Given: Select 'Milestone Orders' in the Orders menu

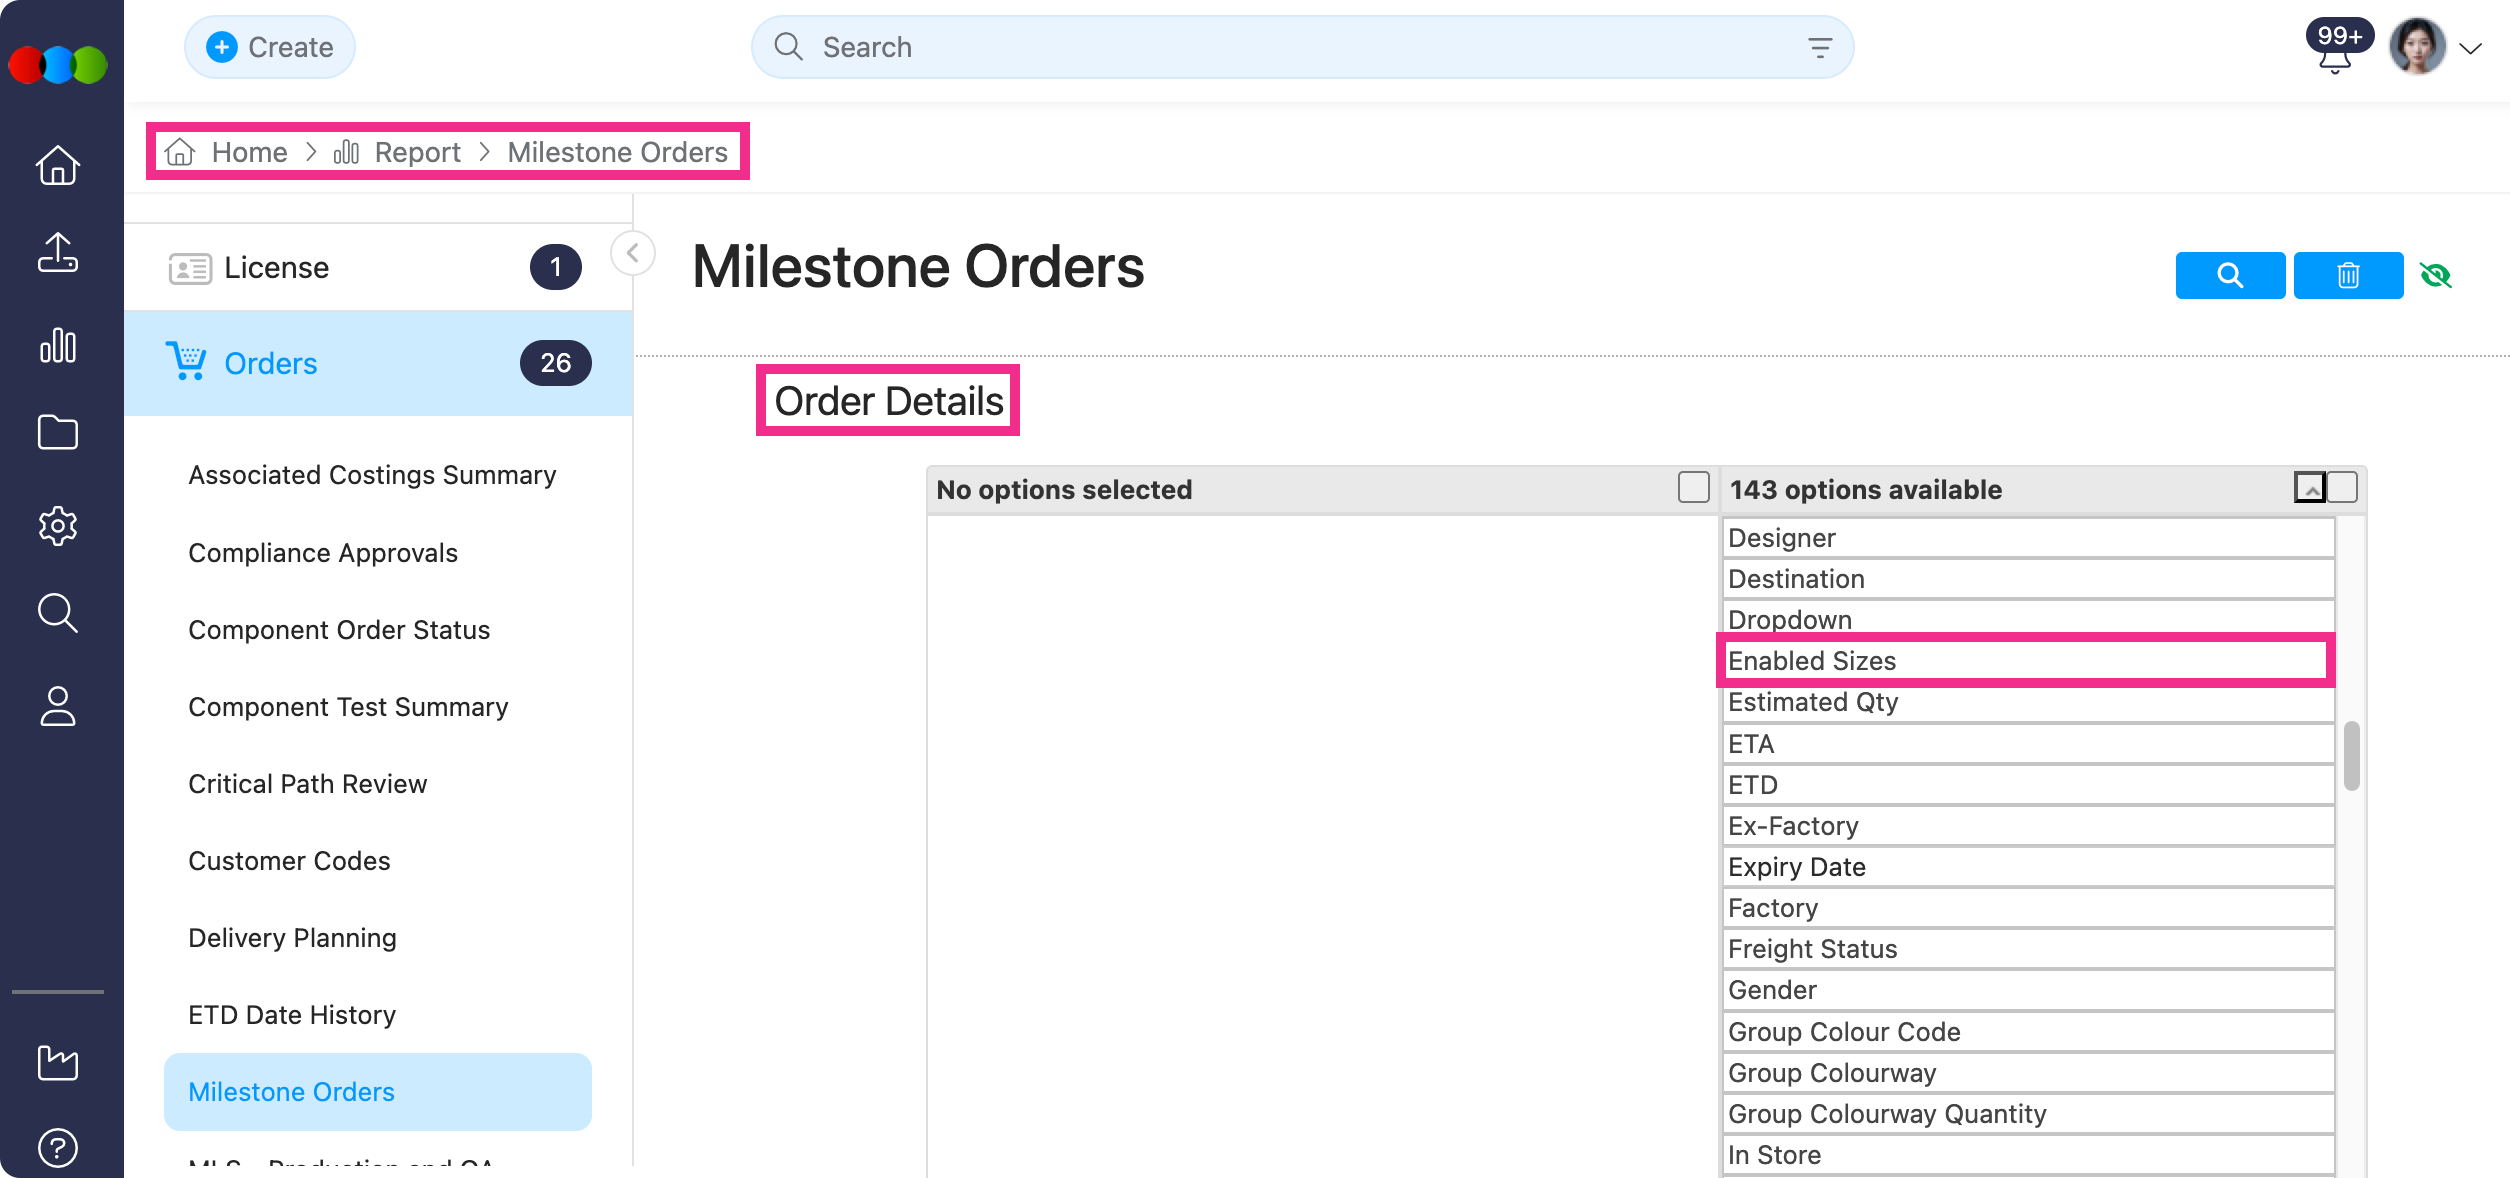Looking at the screenshot, I should pyautogui.click(x=291, y=1091).
